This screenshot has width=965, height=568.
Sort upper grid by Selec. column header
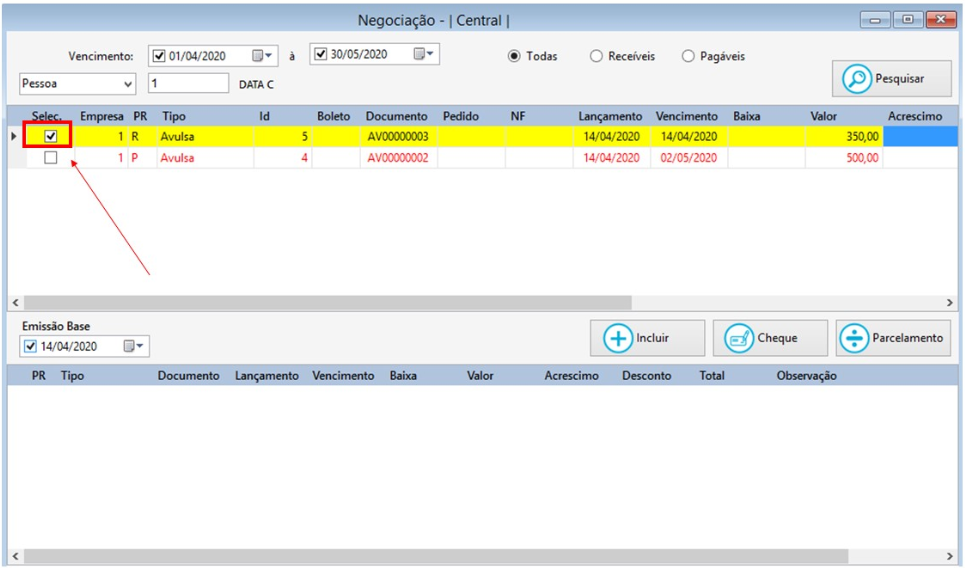point(47,116)
